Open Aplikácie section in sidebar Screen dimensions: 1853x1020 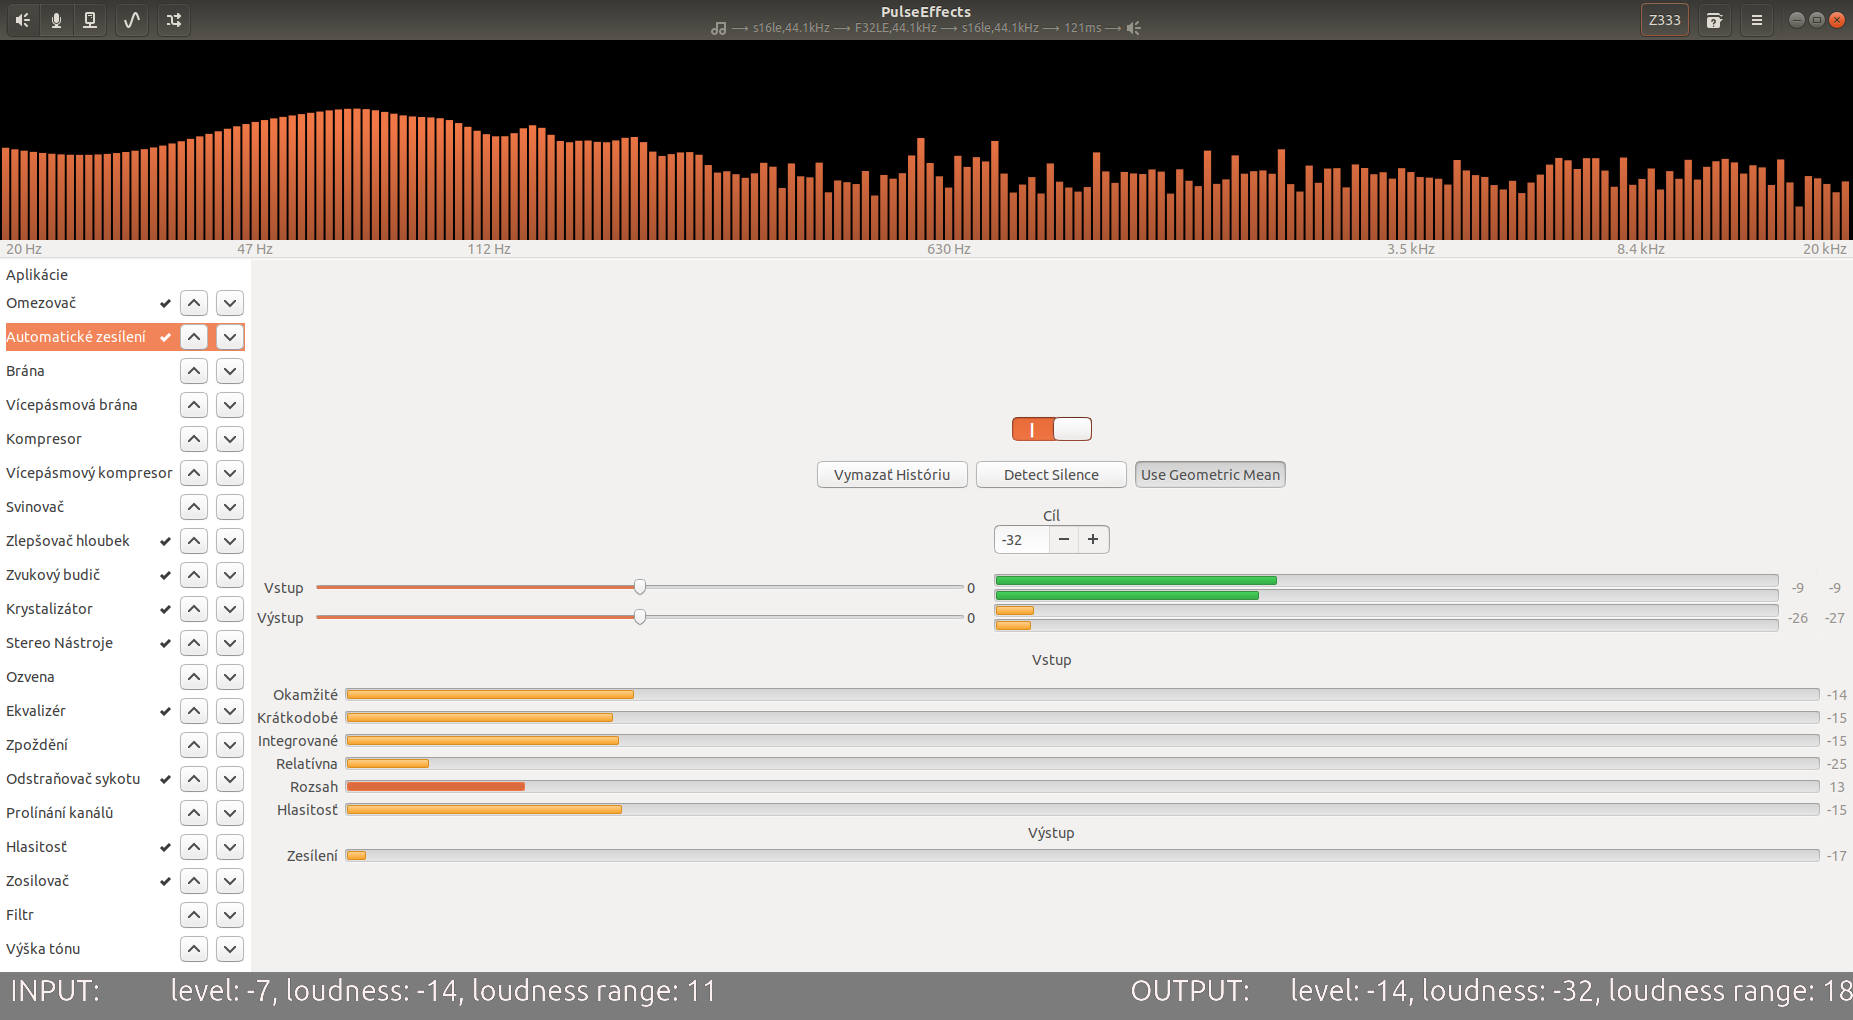coord(37,275)
